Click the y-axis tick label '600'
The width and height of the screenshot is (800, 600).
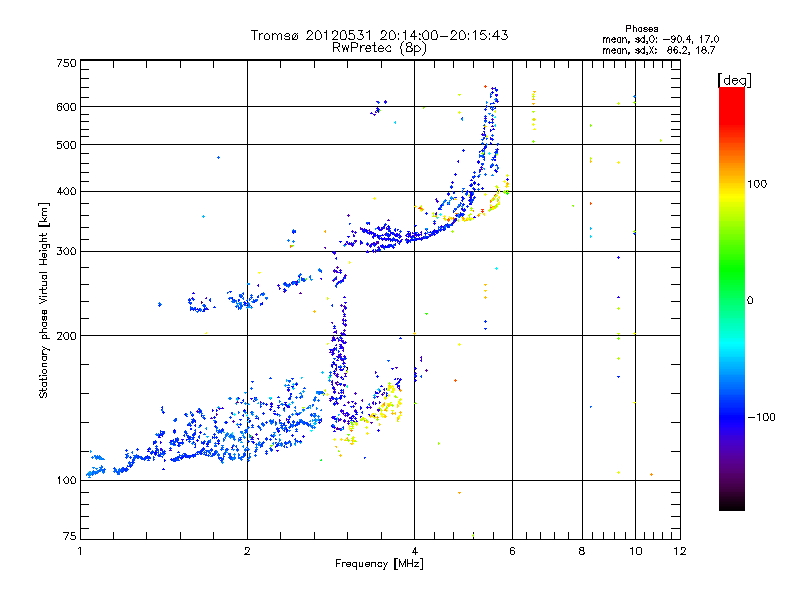pyautogui.click(x=66, y=107)
